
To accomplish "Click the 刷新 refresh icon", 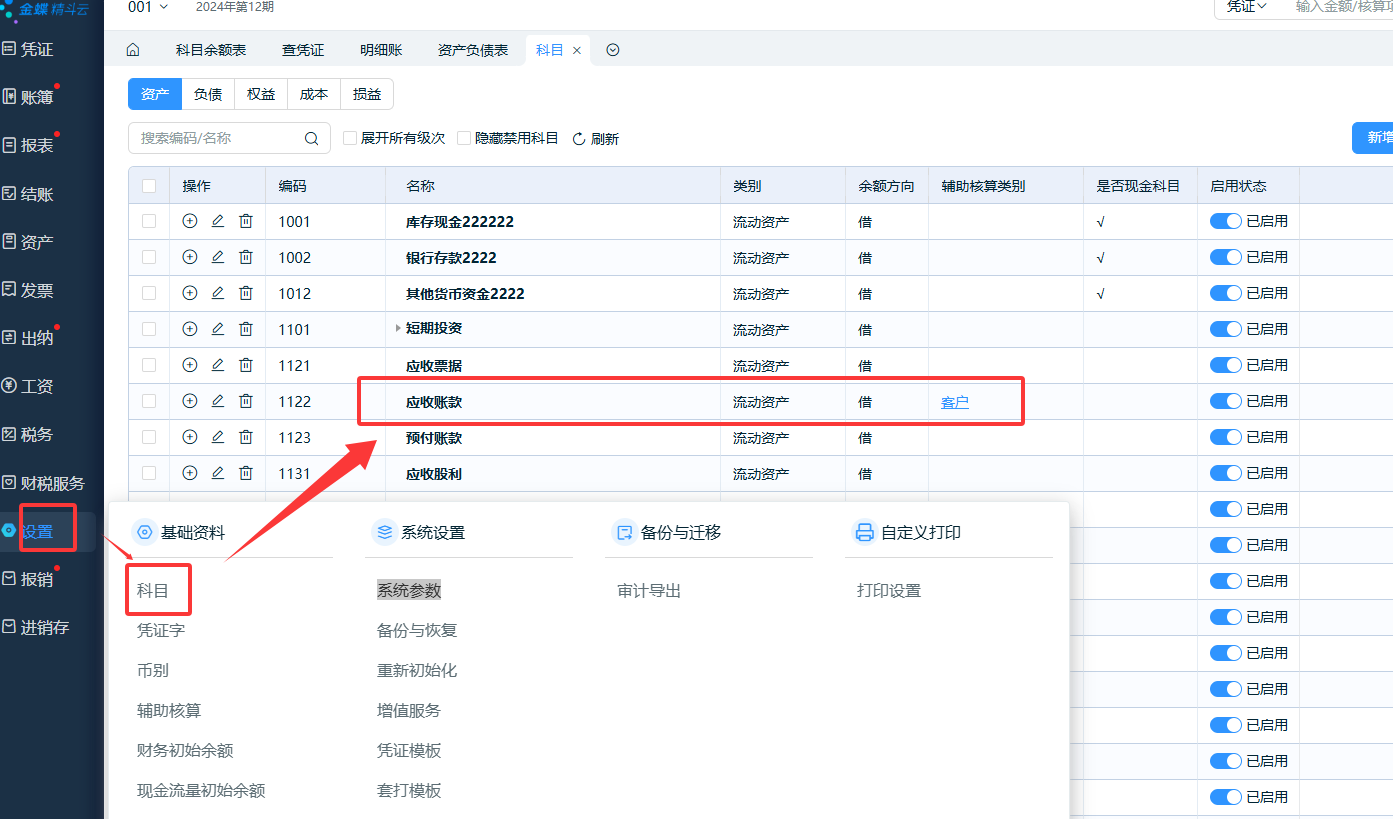I will (x=579, y=139).
